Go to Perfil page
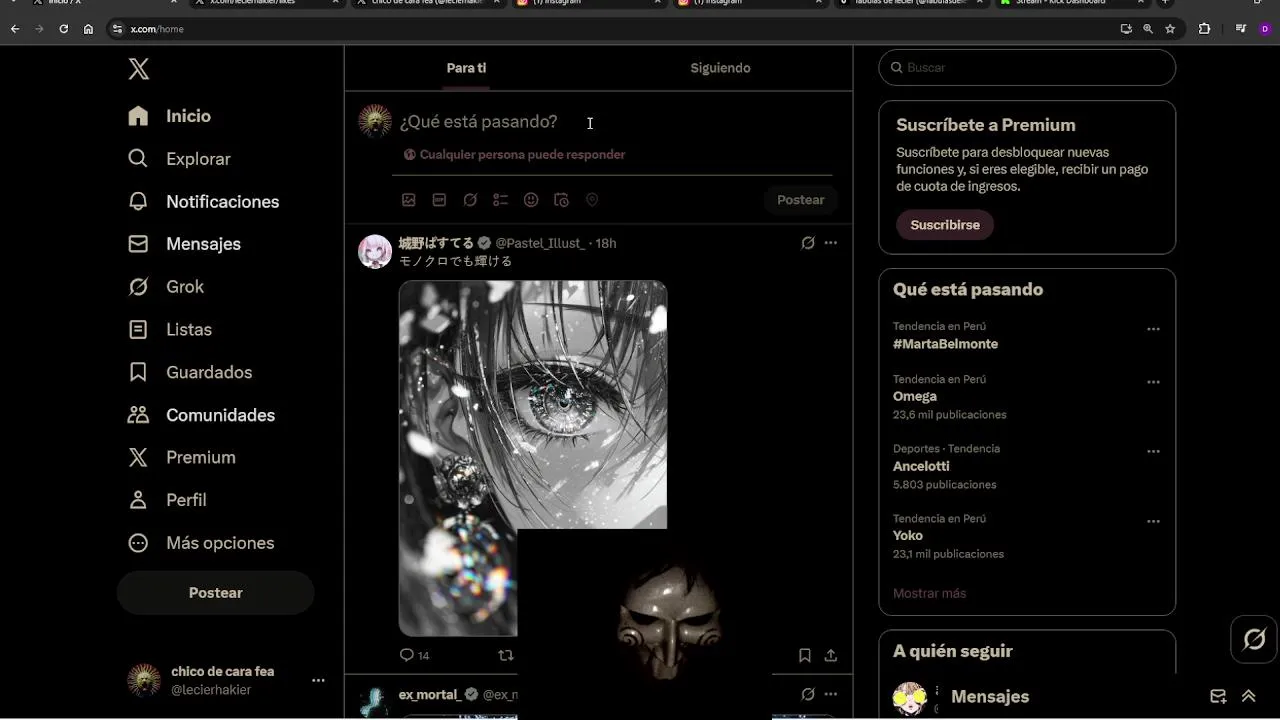This screenshot has width=1280, height=720. tap(167, 500)
